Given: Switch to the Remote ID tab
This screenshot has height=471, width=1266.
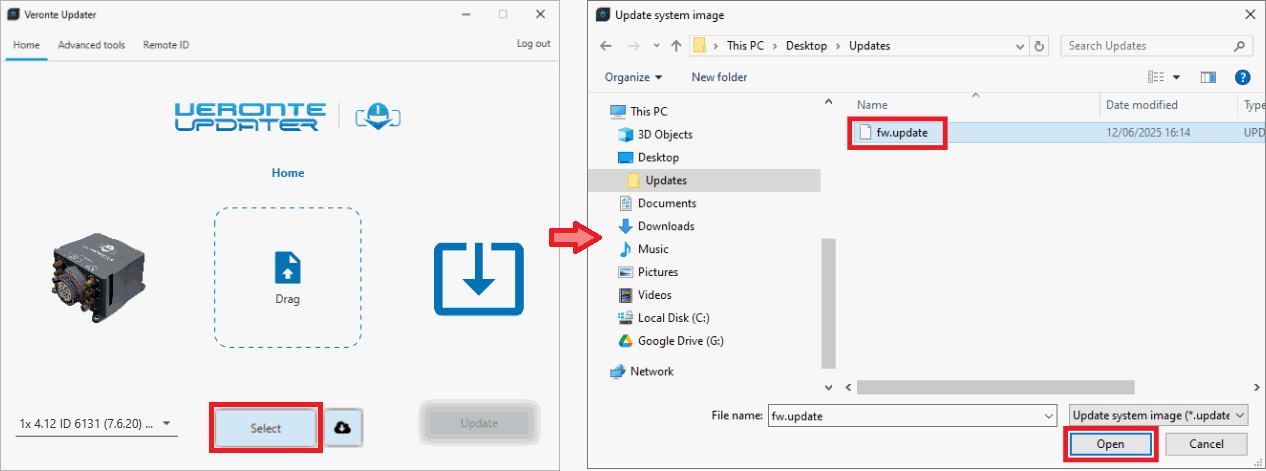Looking at the screenshot, I should [x=166, y=45].
